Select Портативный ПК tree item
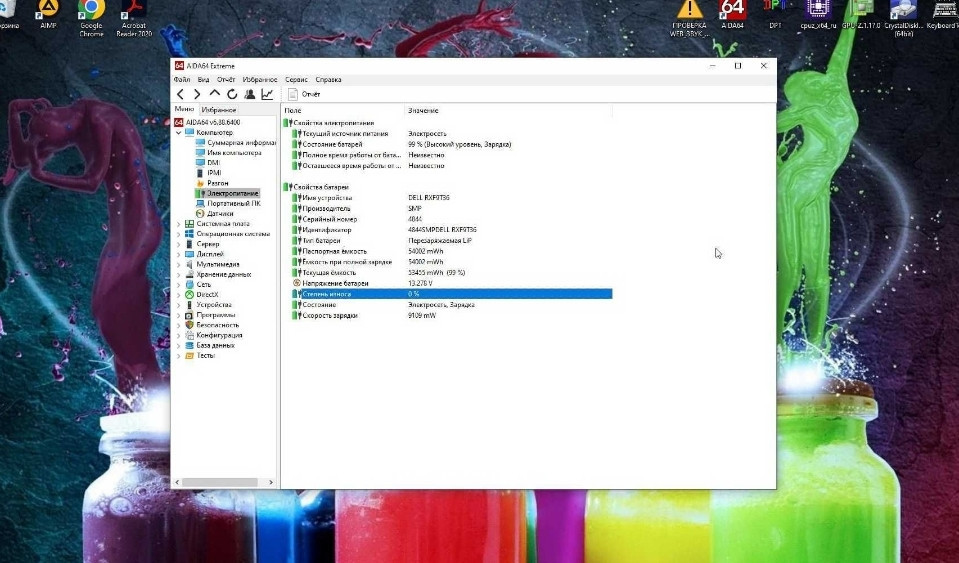 coord(233,203)
